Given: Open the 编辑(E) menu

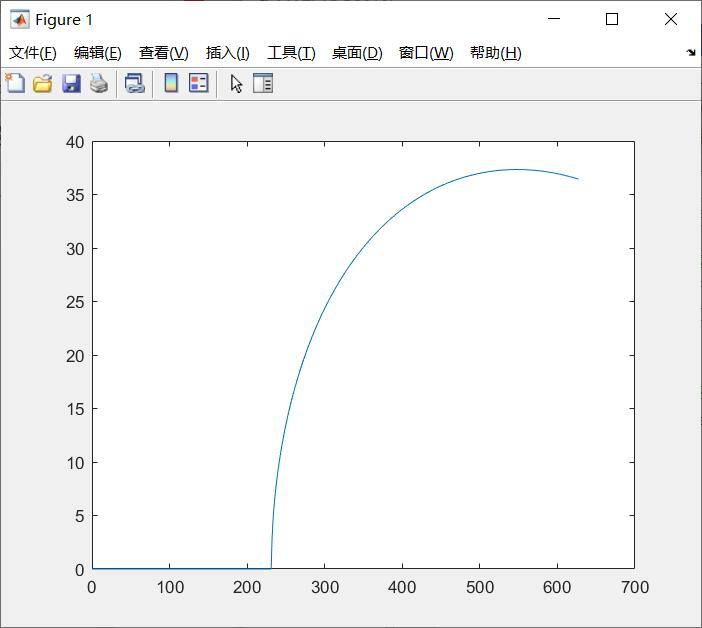Looking at the screenshot, I should (98, 53).
